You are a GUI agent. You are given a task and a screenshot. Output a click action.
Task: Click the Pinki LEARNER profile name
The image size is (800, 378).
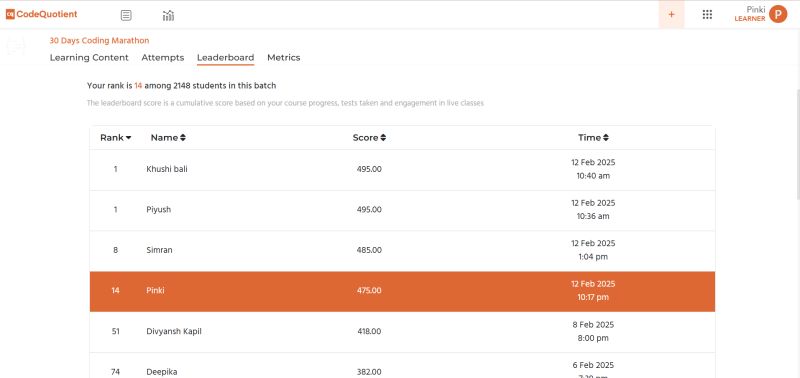(x=750, y=14)
